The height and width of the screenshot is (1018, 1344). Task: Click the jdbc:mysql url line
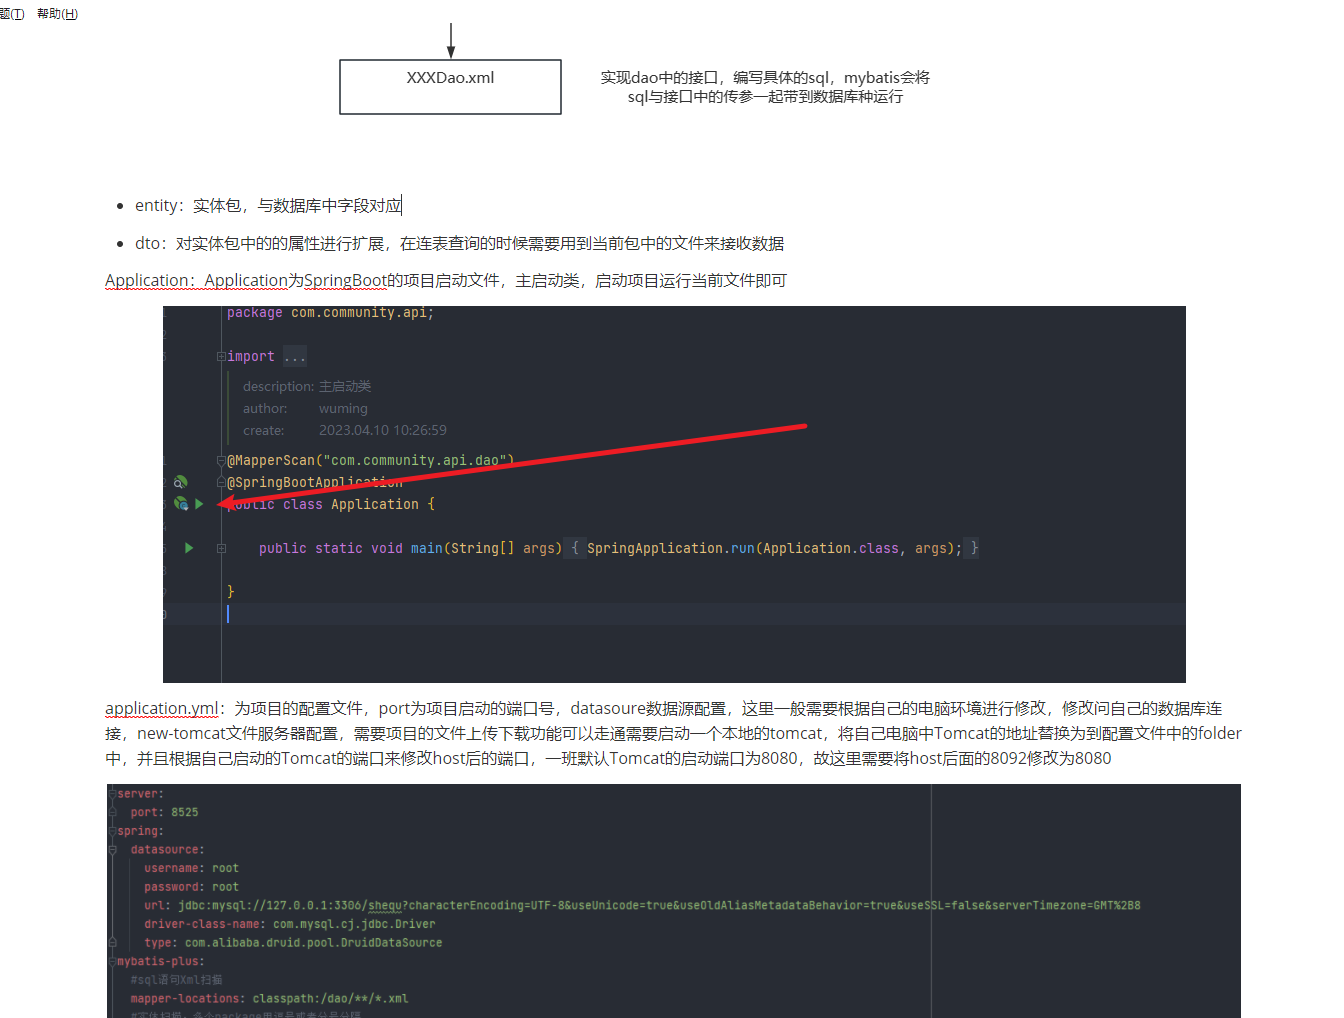click(642, 906)
